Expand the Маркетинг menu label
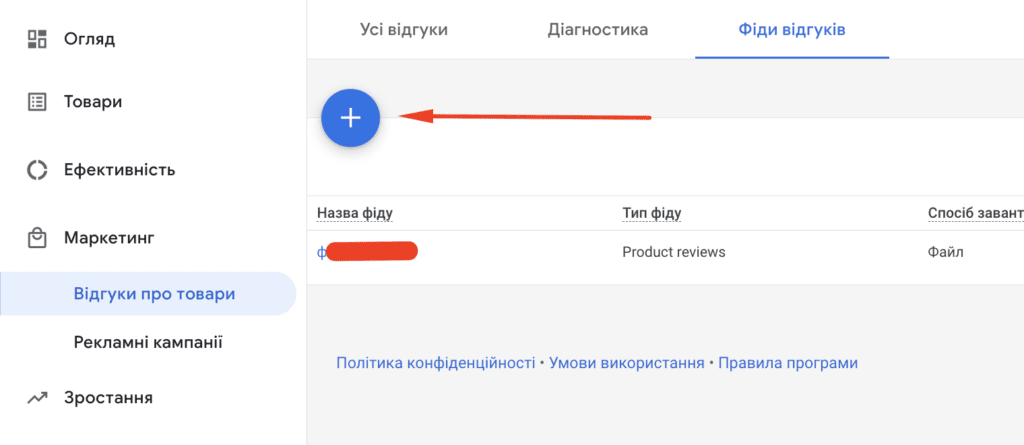The height and width of the screenshot is (445, 1024). pos(109,238)
